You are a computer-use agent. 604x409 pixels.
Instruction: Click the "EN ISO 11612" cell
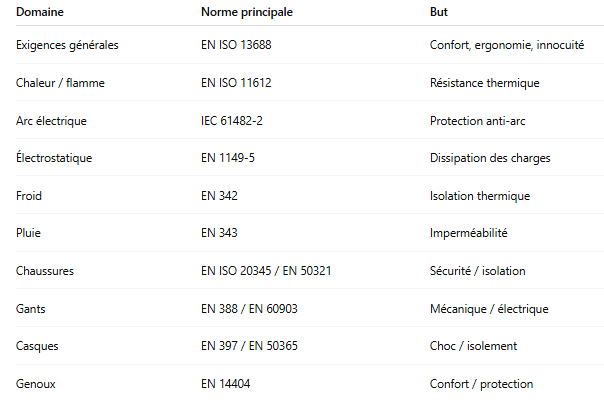pyautogui.click(x=236, y=83)
